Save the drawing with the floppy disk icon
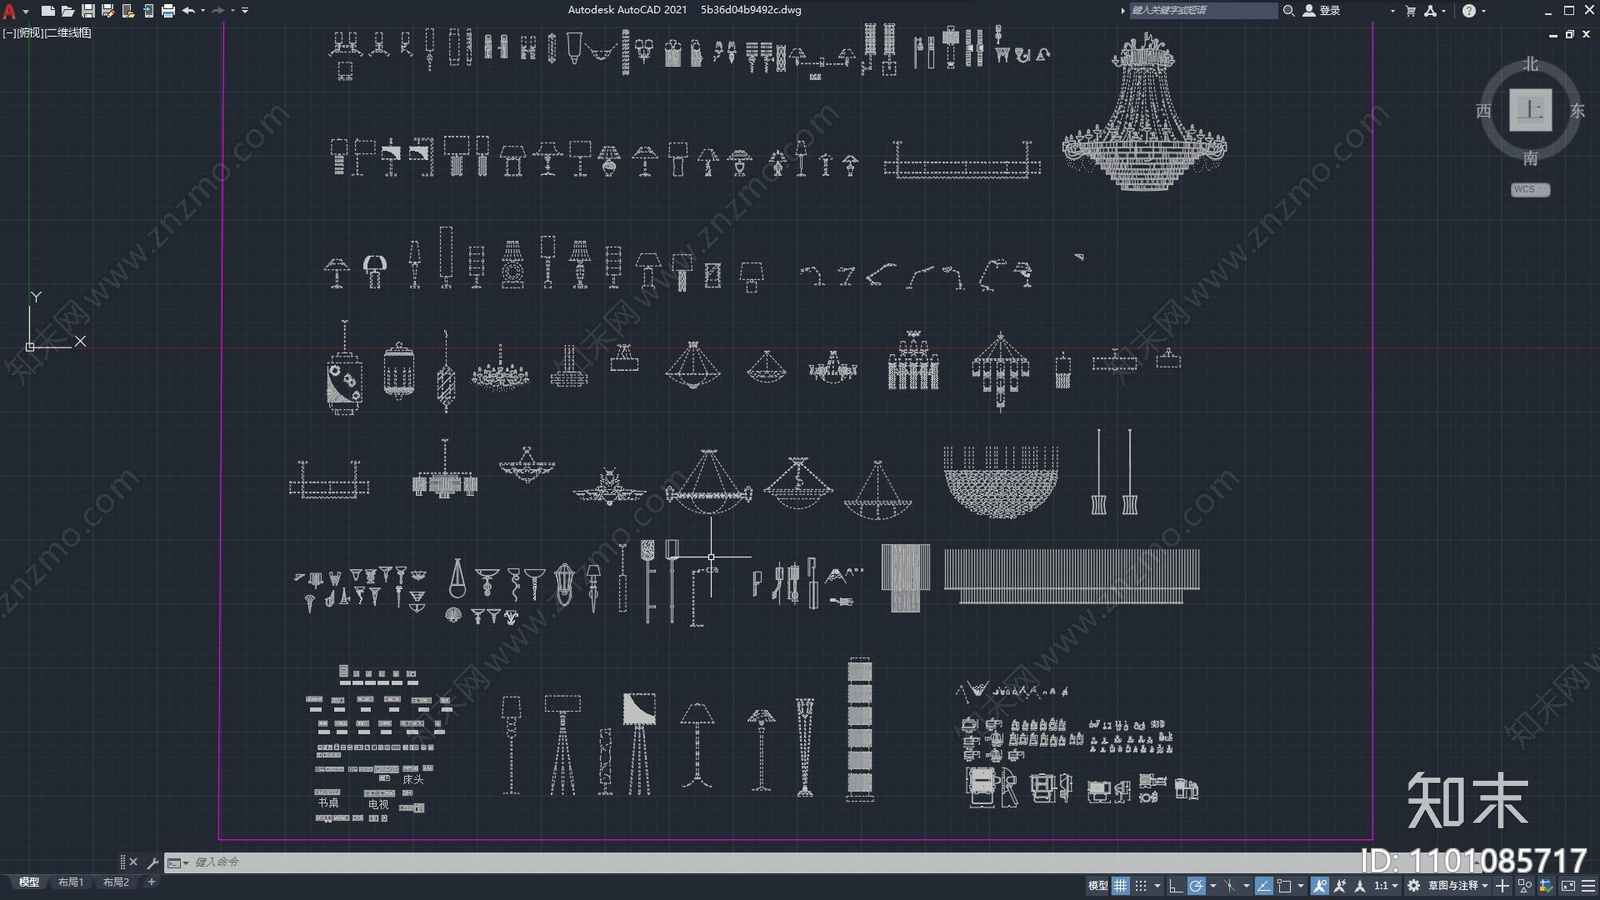This screenshot has width=1600, height=900. point(87,11)
